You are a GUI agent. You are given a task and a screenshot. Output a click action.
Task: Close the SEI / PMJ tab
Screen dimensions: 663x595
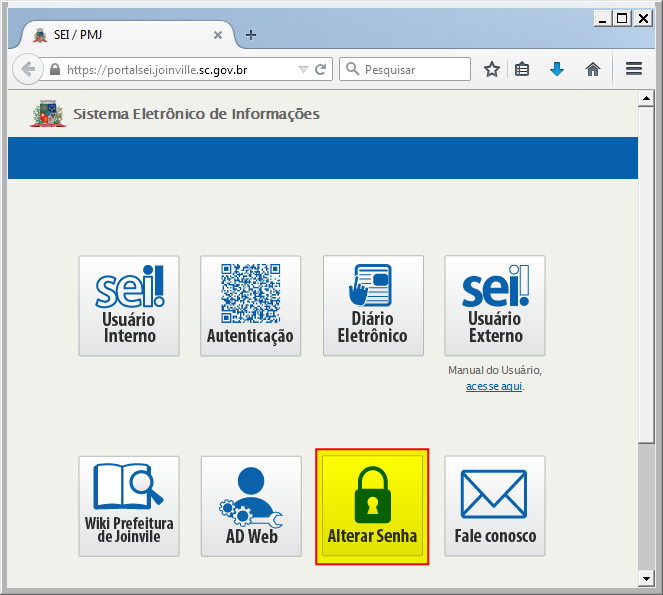pyautogui.click(x=218, y=35)
